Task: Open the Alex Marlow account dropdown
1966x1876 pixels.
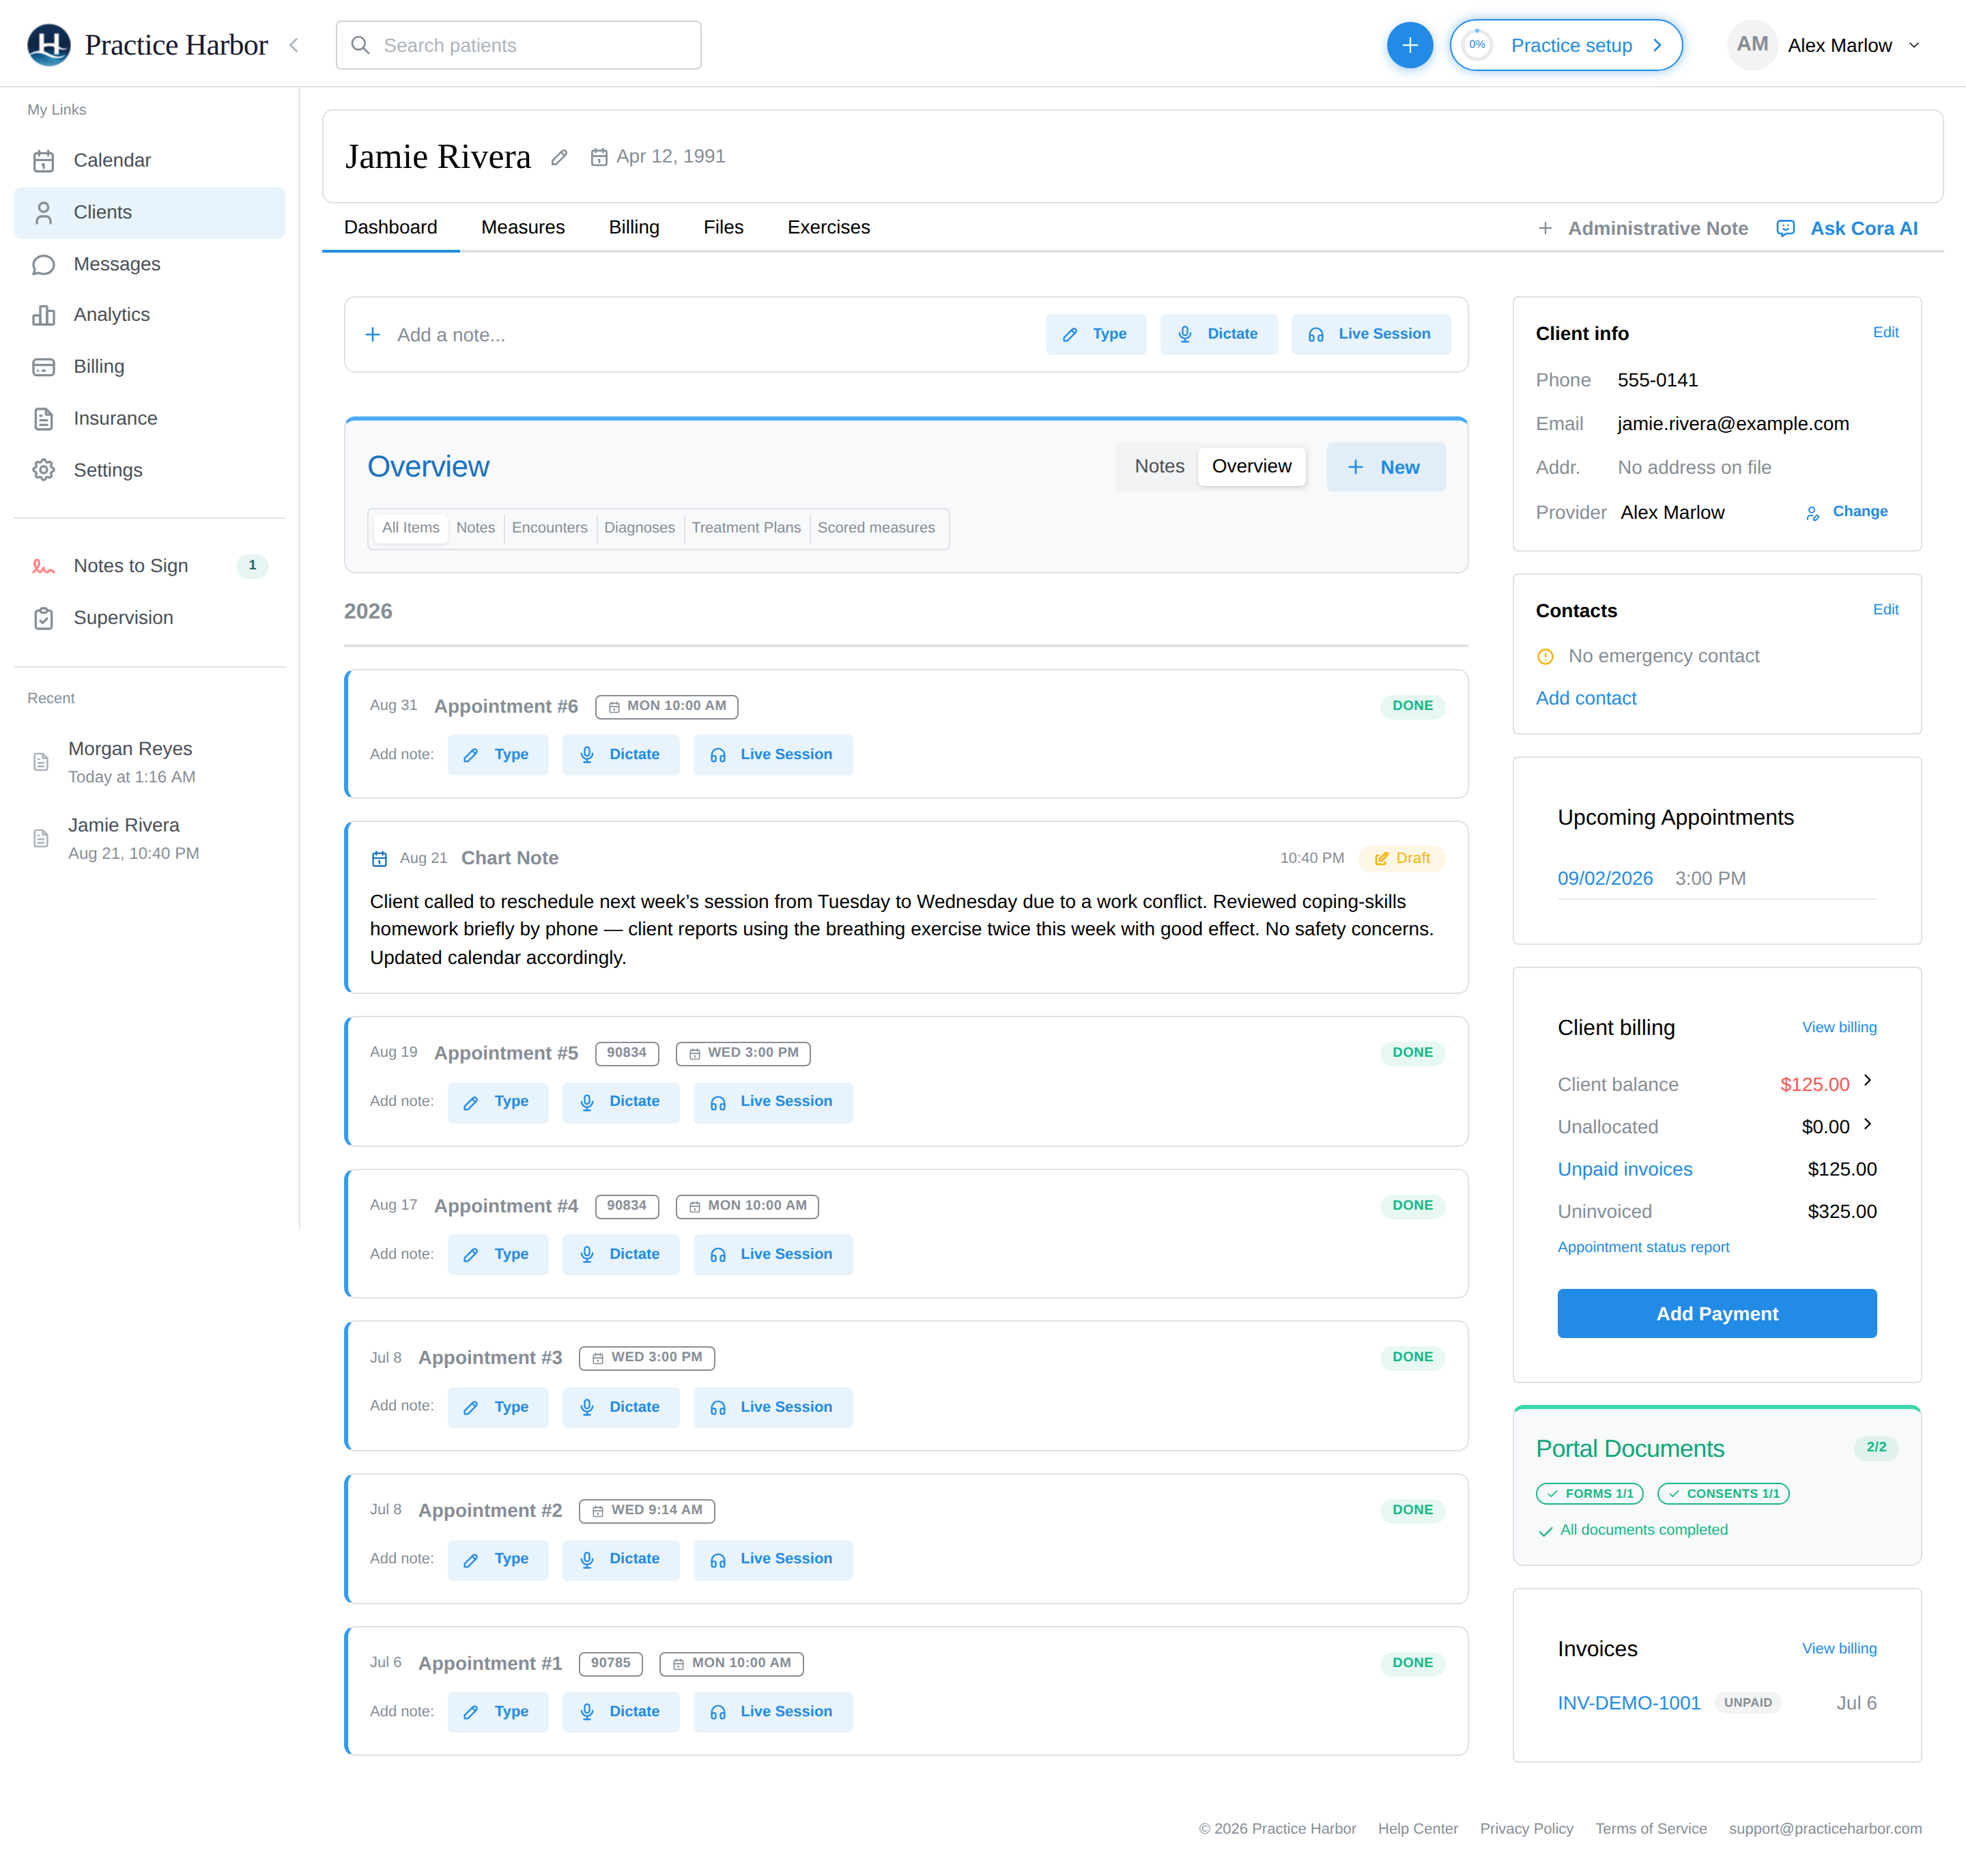Action: point(1826,45)
